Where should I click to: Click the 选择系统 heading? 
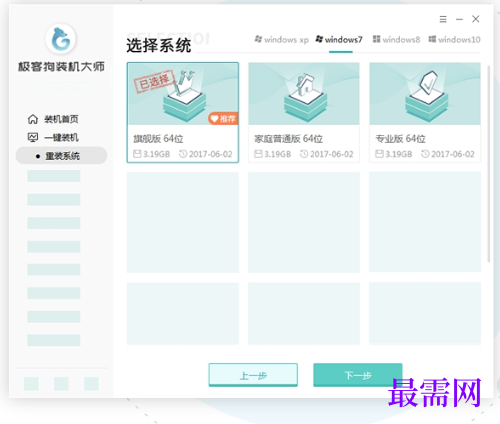point(159,46)
